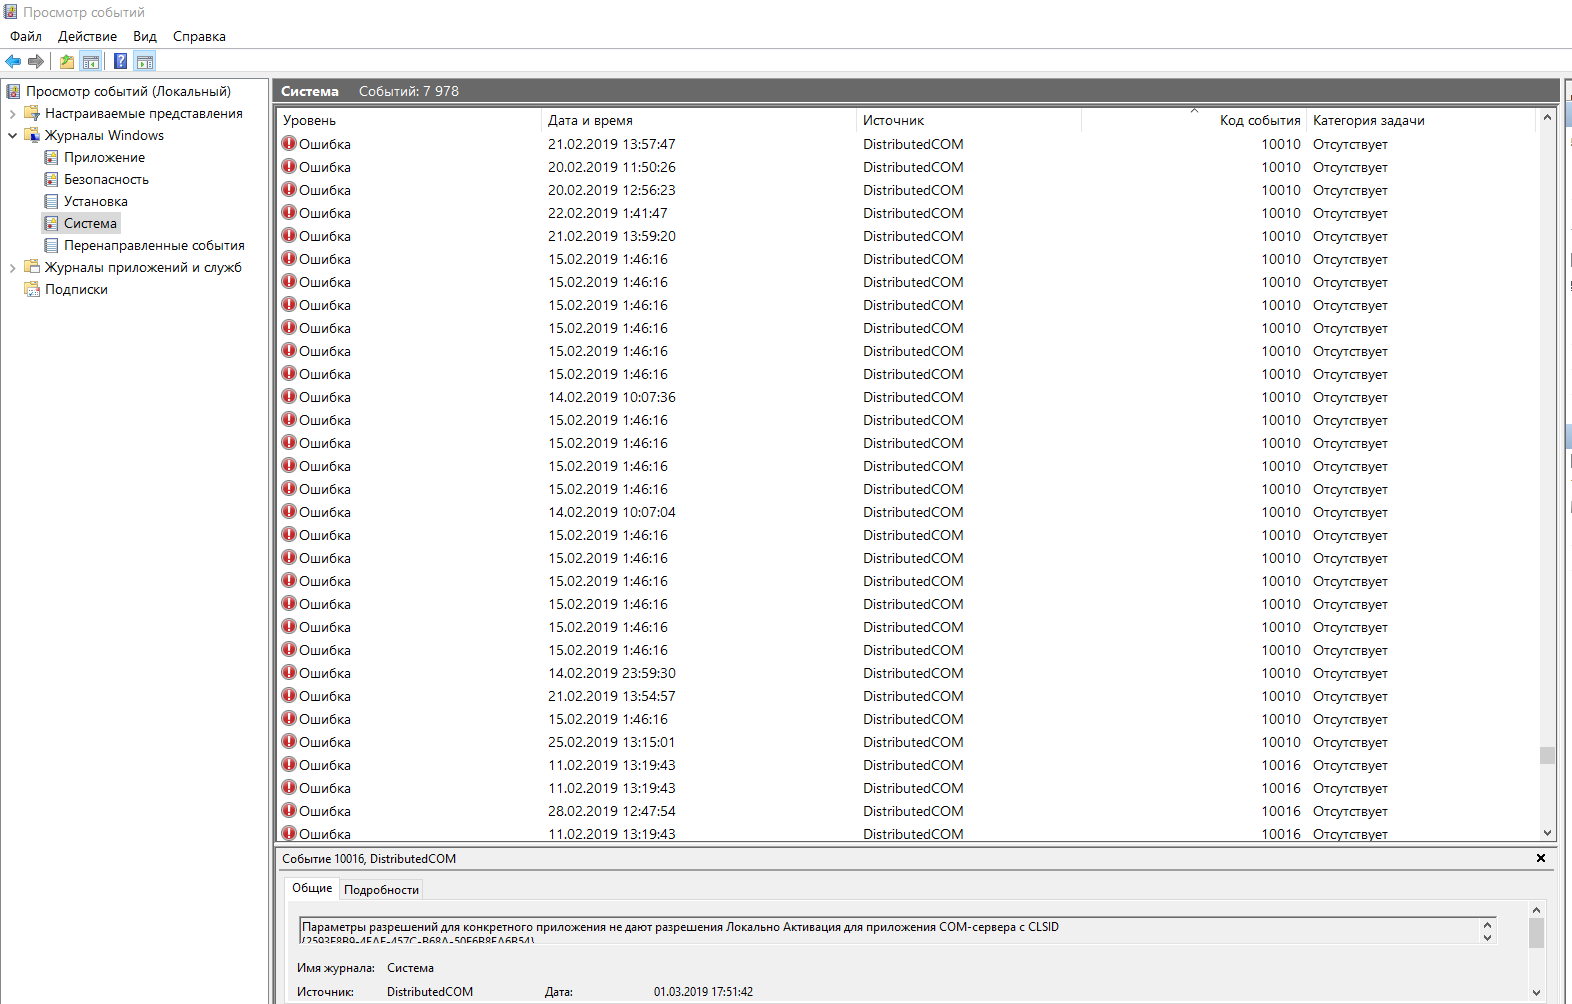Expand Журналы приложений и служб node
Image resolution: width=1572 pixels, height=1004 pixels.
point(12,267)
